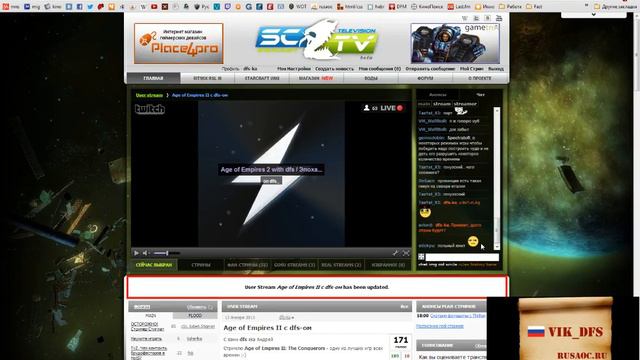Screen dimensions: 640x360
Task: Open the YouTube bookmark icon in bookmarks bar
Action: (x=154, y=7)
